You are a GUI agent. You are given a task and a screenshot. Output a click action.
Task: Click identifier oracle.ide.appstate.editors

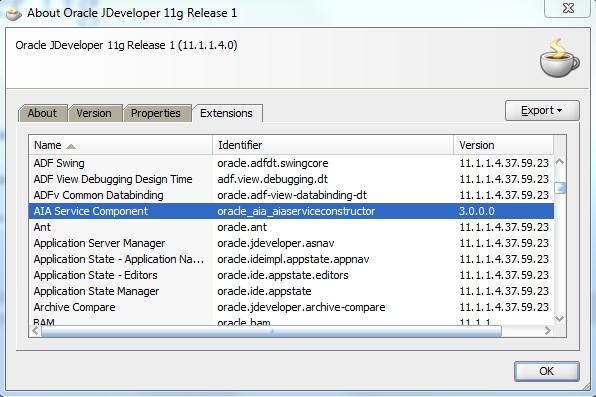point(283,275)
